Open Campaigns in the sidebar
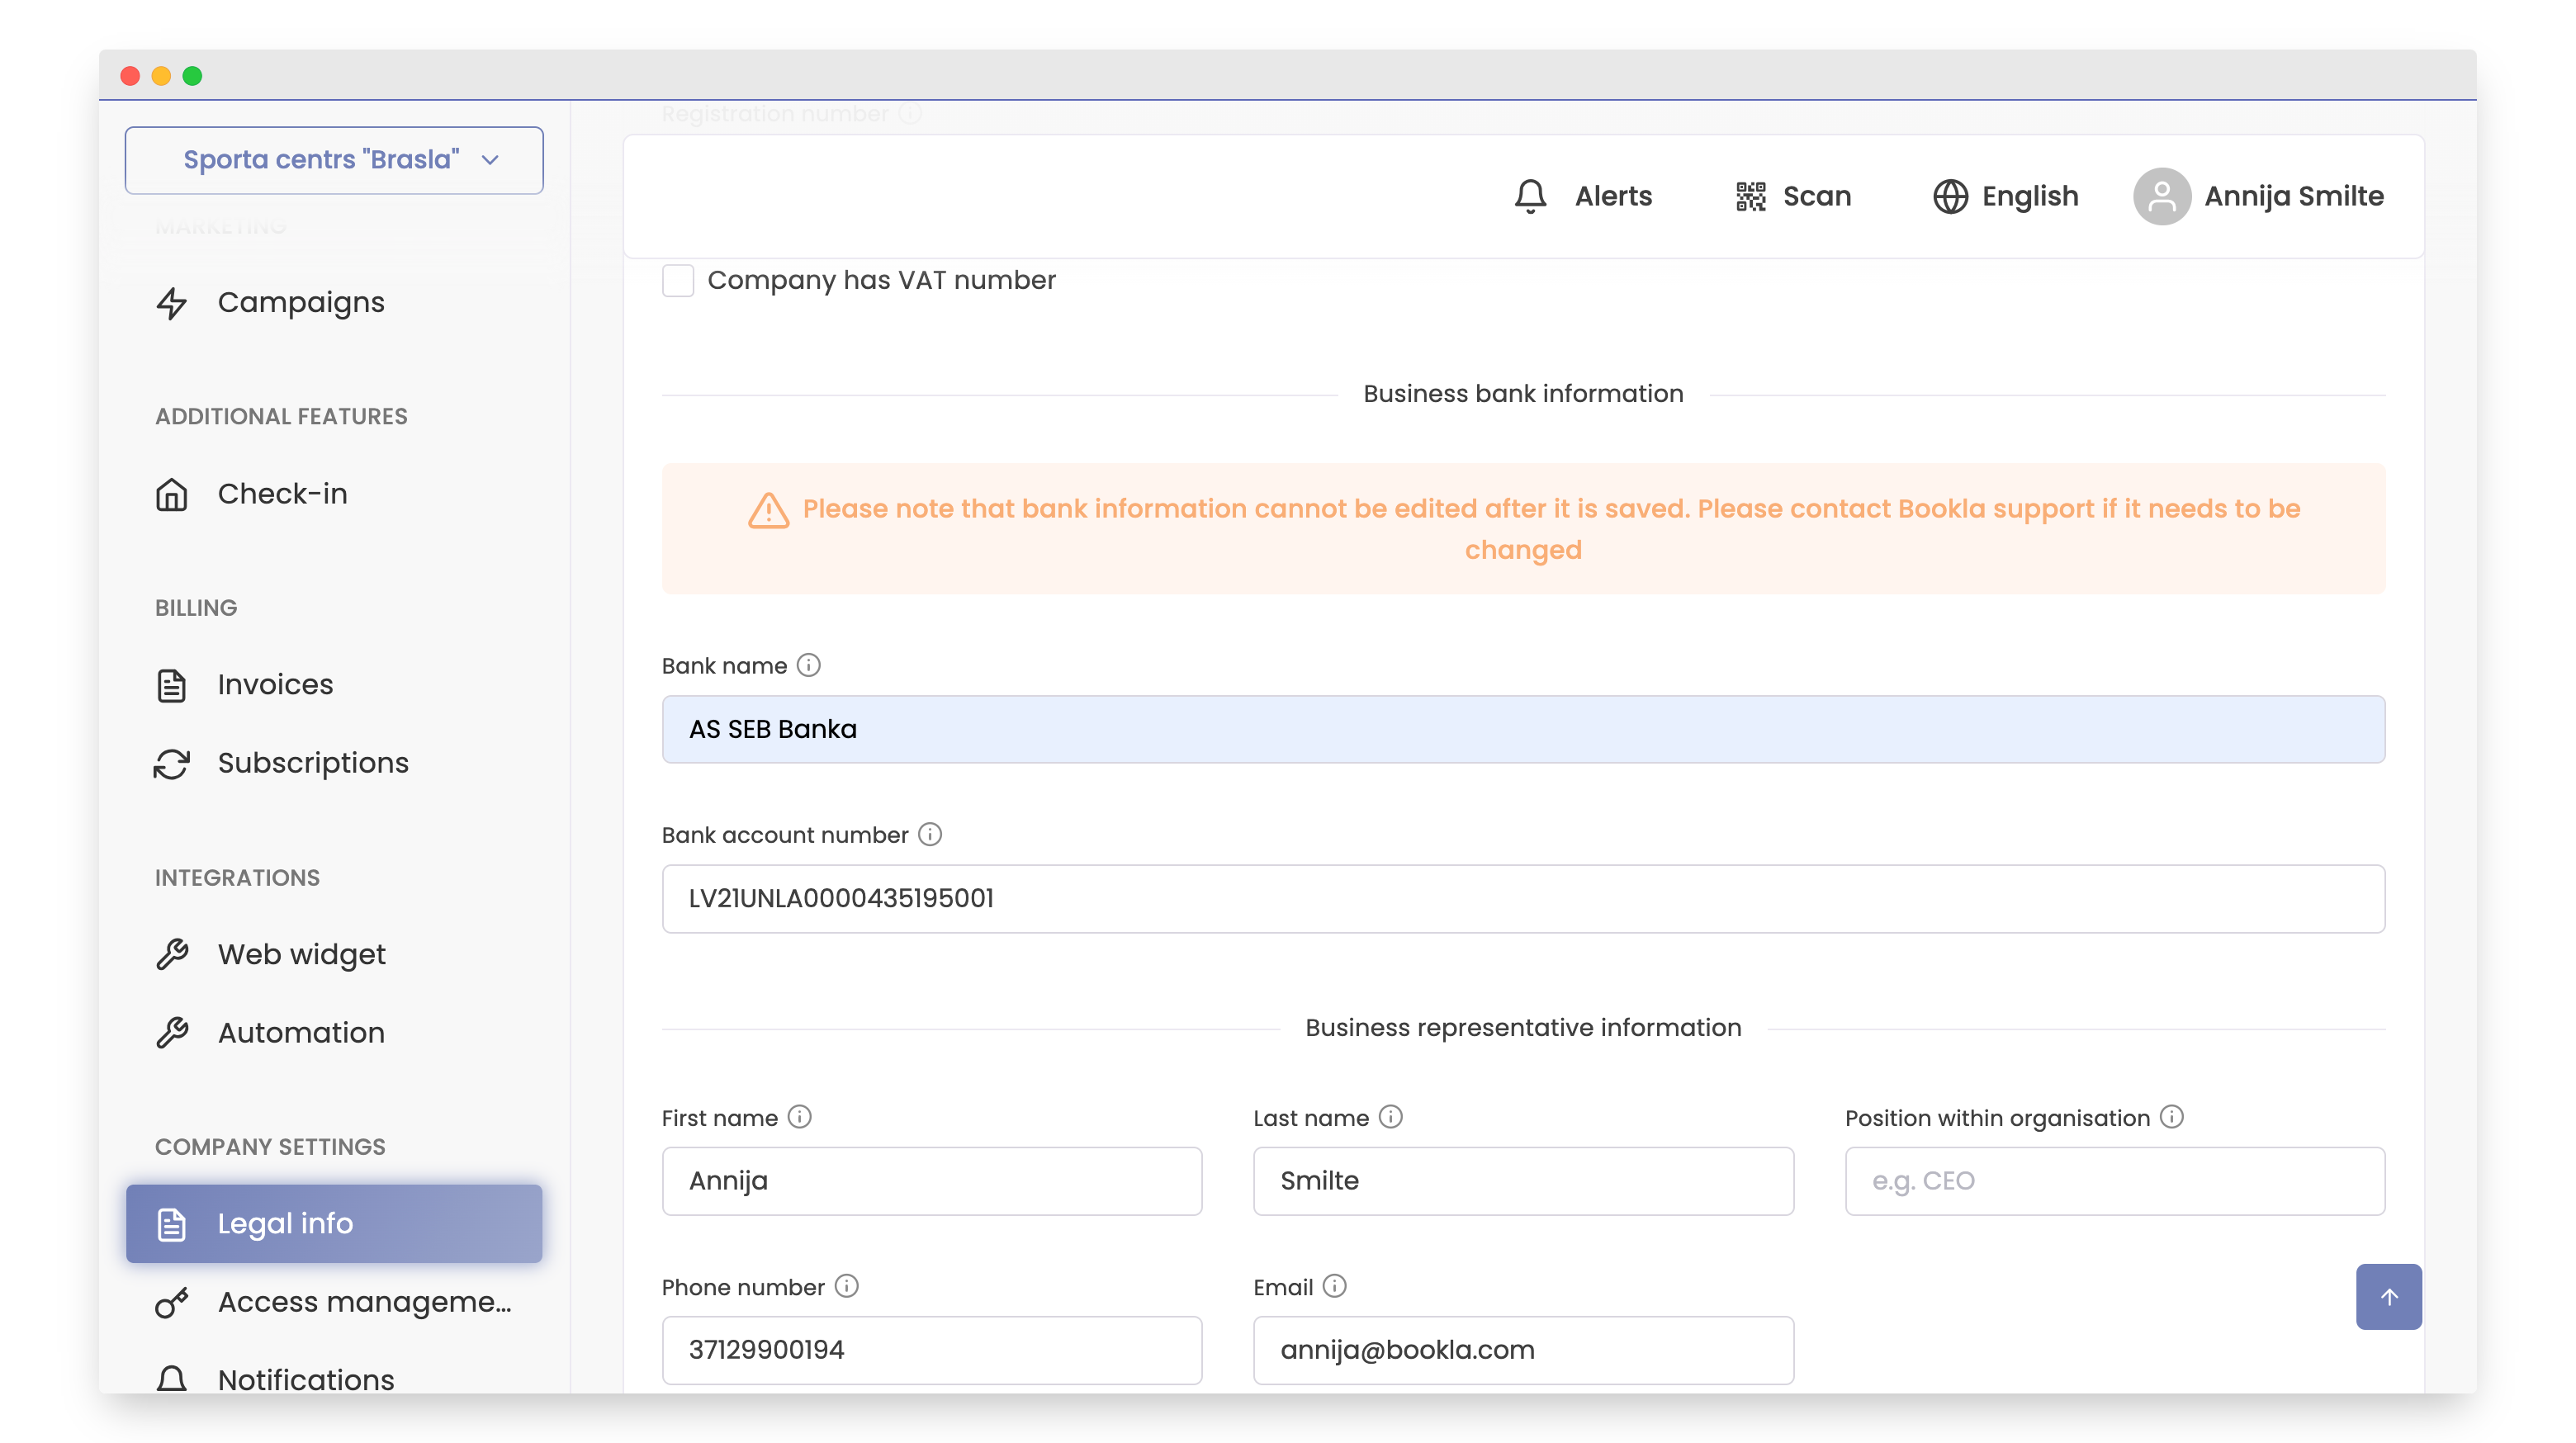This screenshot has height=1443, width=2576. (x=300, y=302)
